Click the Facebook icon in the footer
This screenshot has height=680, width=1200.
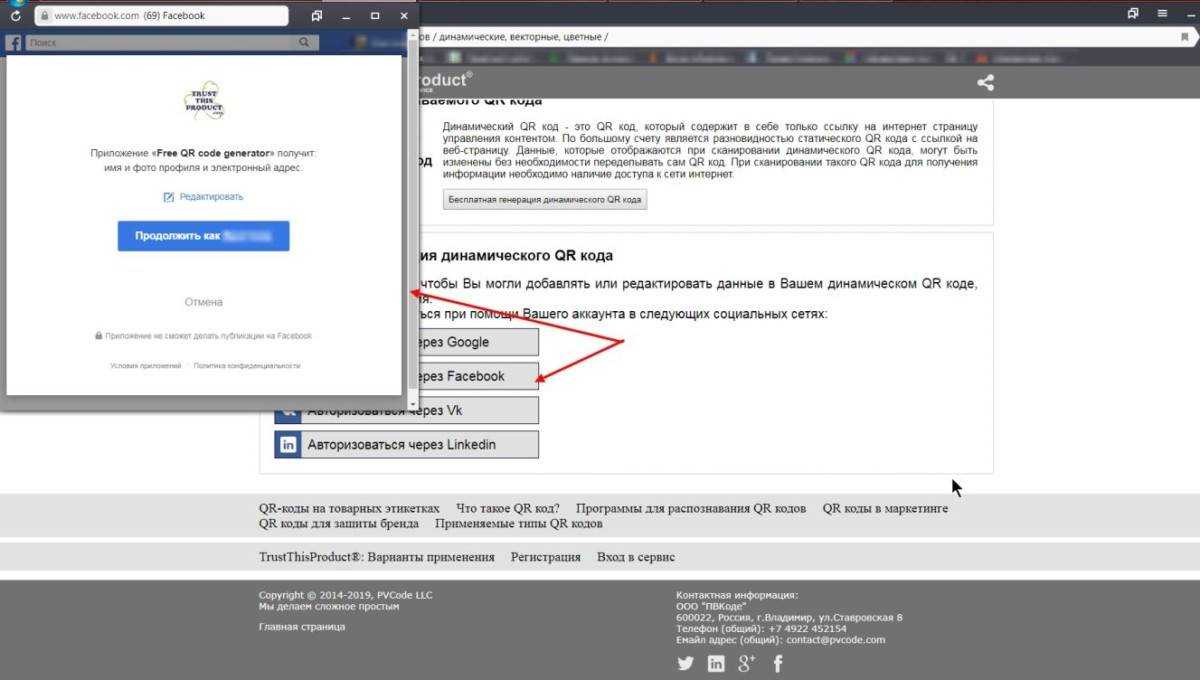click(x=777, y=663)
